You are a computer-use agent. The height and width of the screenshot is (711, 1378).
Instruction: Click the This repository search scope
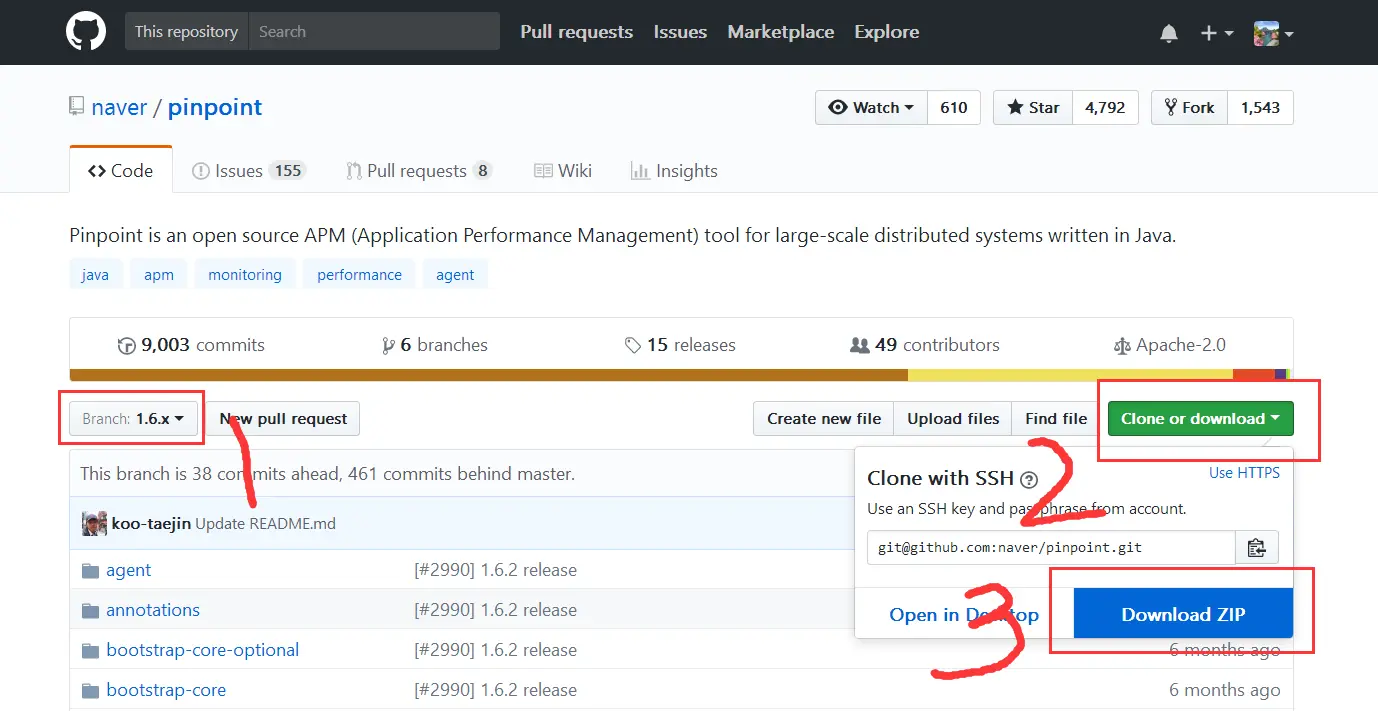186,32
